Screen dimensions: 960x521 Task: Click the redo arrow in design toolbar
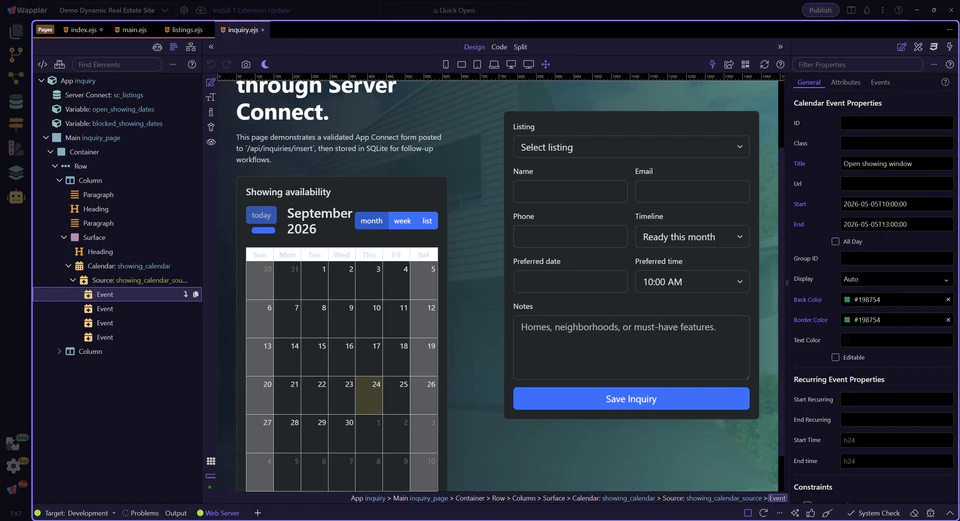[227, 64]
